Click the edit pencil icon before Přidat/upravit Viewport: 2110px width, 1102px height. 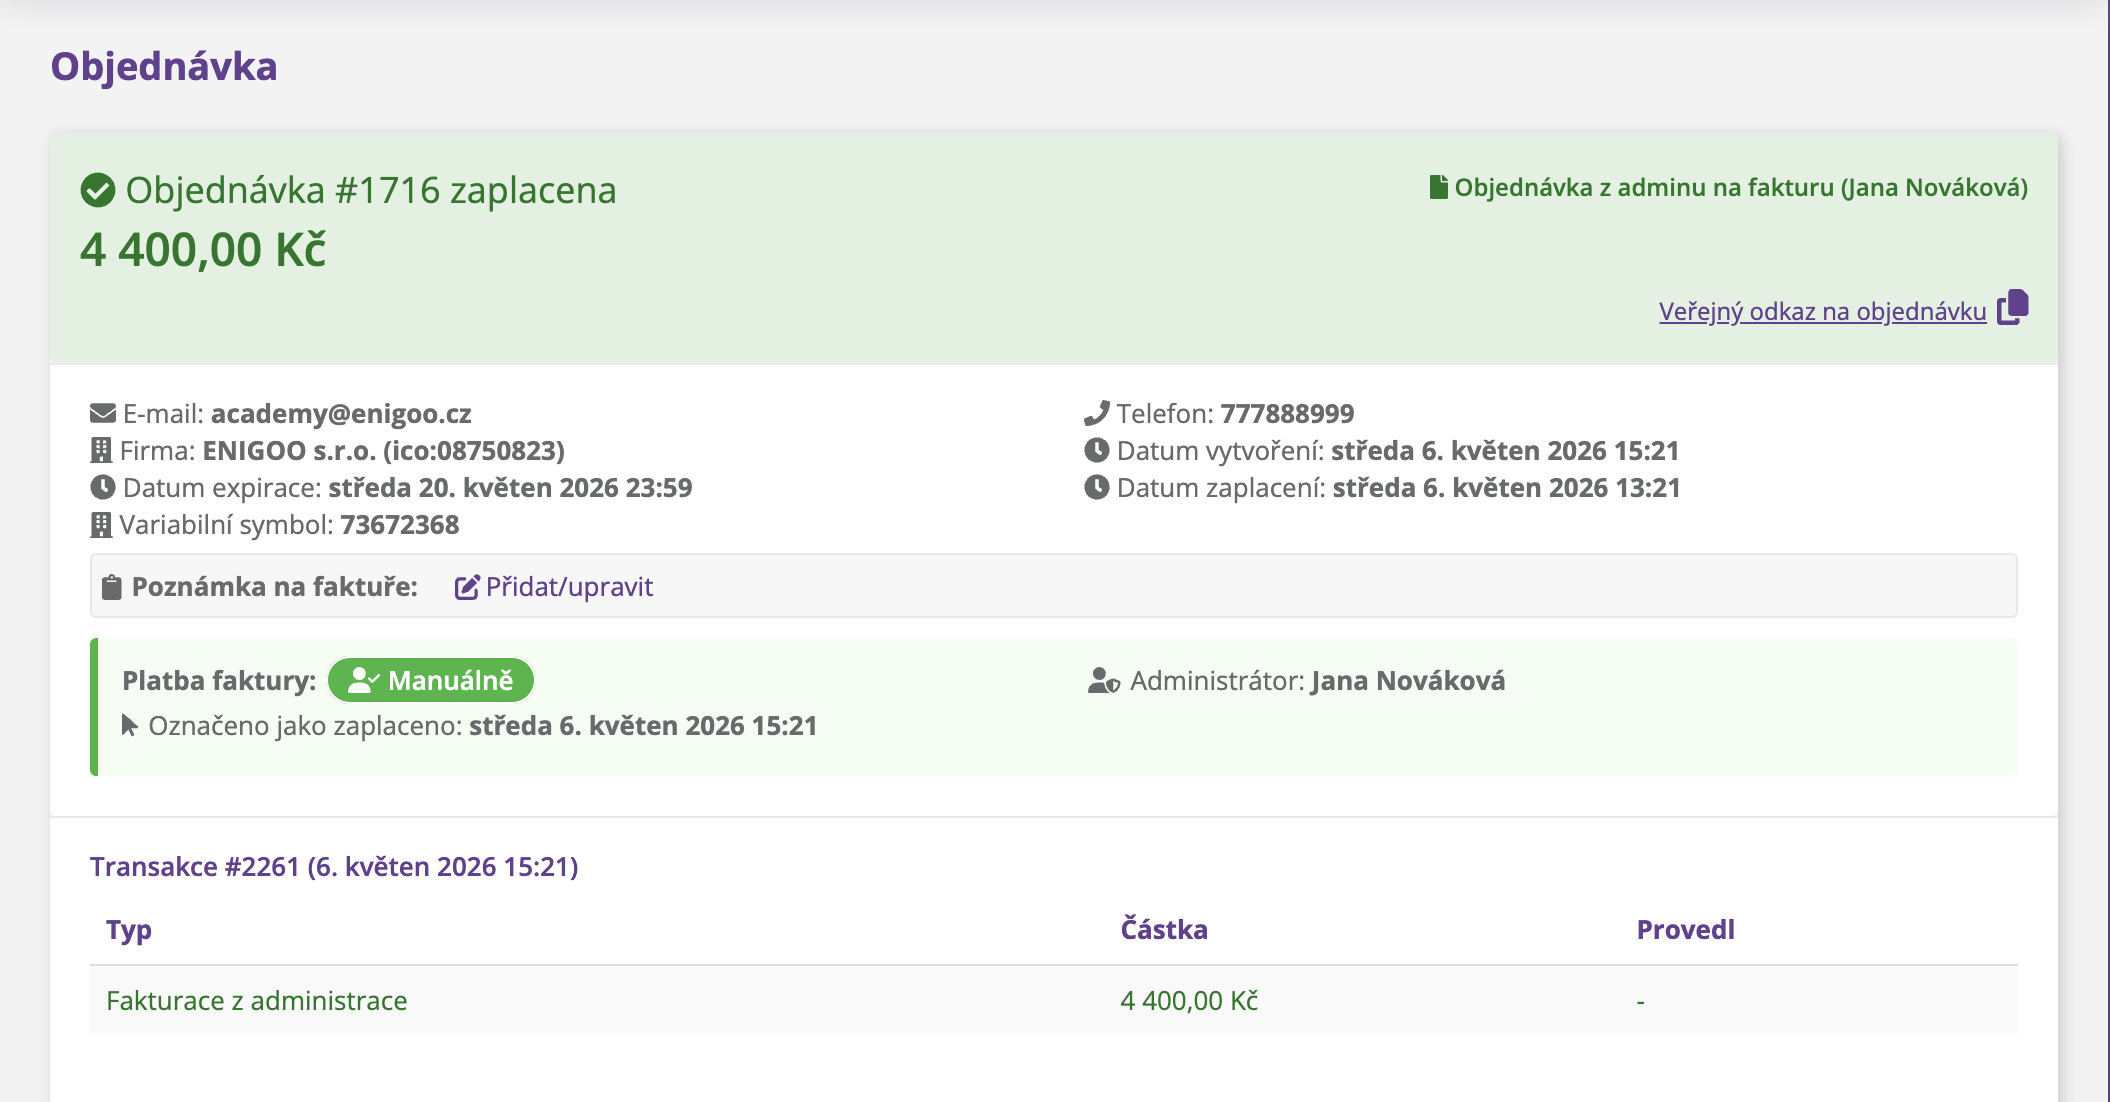[467, 587]
